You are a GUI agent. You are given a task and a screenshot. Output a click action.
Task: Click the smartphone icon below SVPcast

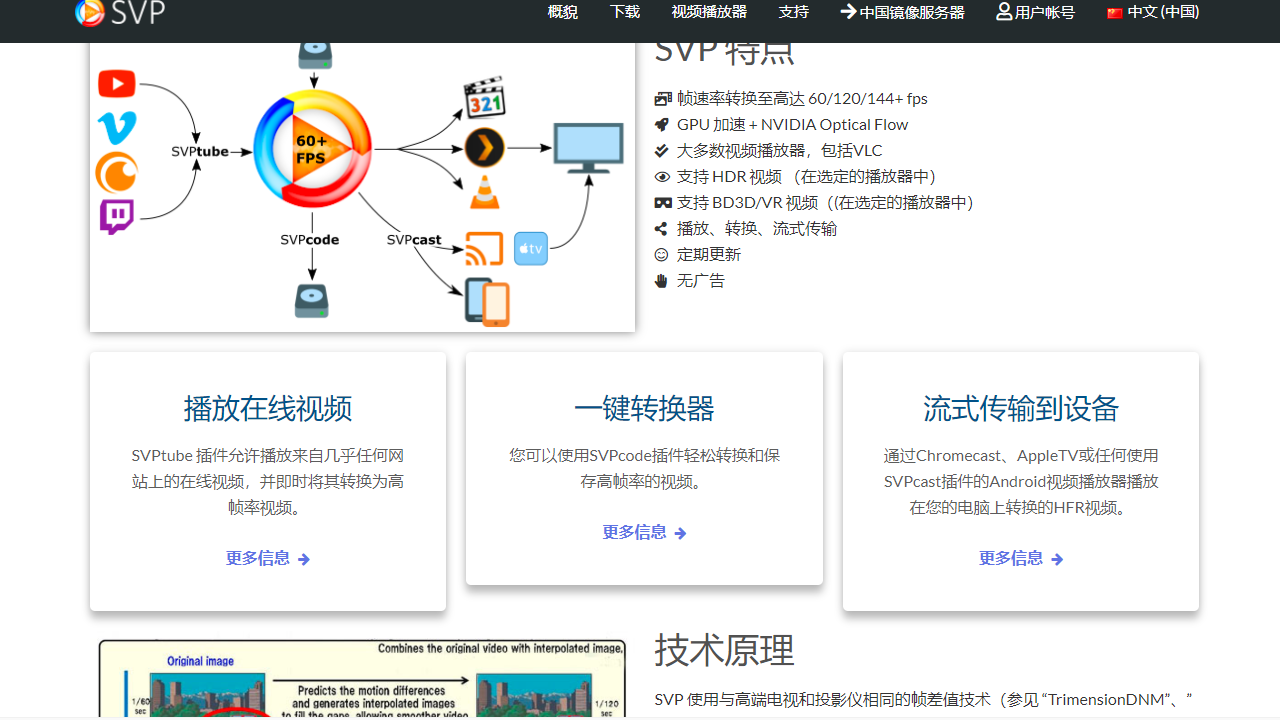click(x=487, y=301)
